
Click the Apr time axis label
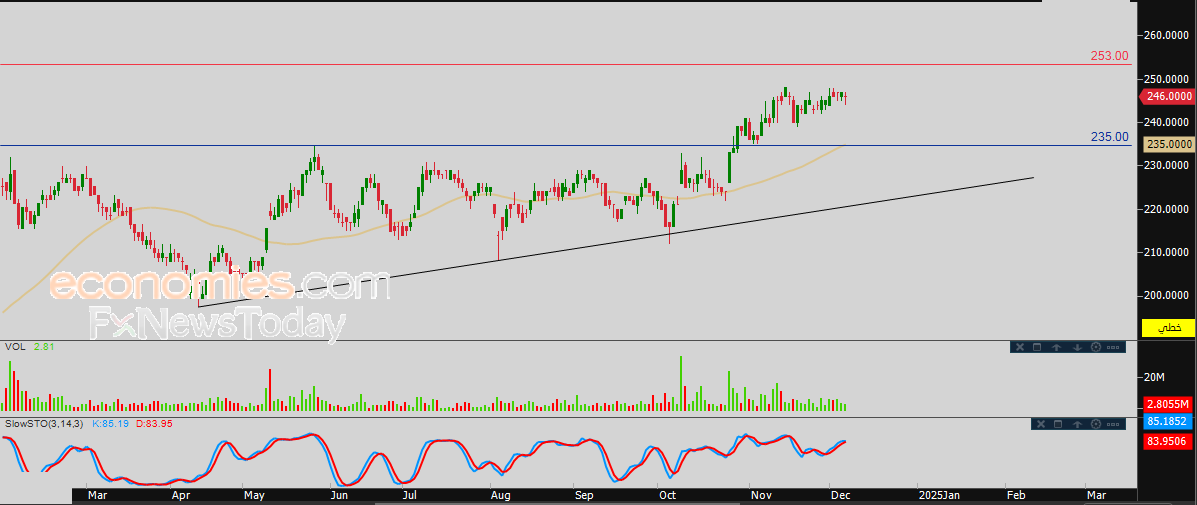click(x=180, y=495)
